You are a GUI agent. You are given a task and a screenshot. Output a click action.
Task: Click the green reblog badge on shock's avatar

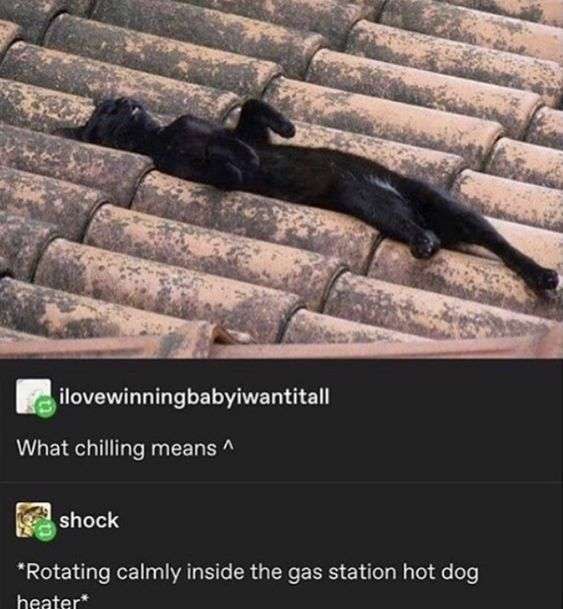45,531
